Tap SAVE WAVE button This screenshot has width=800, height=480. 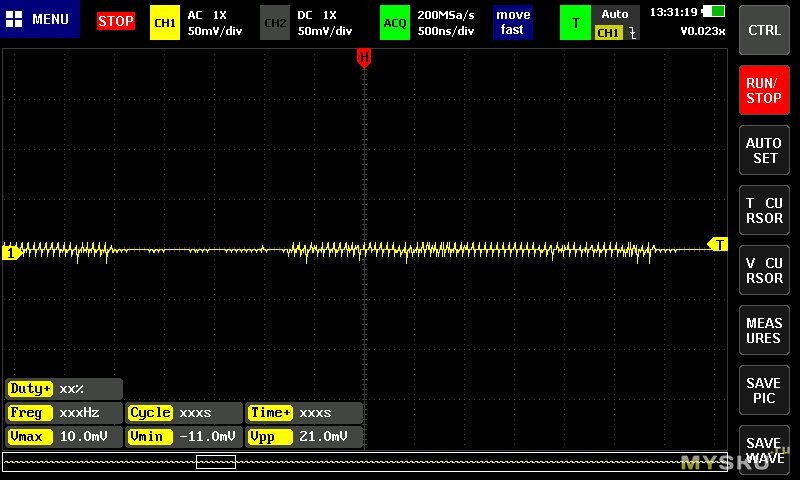tap(764, 450)
